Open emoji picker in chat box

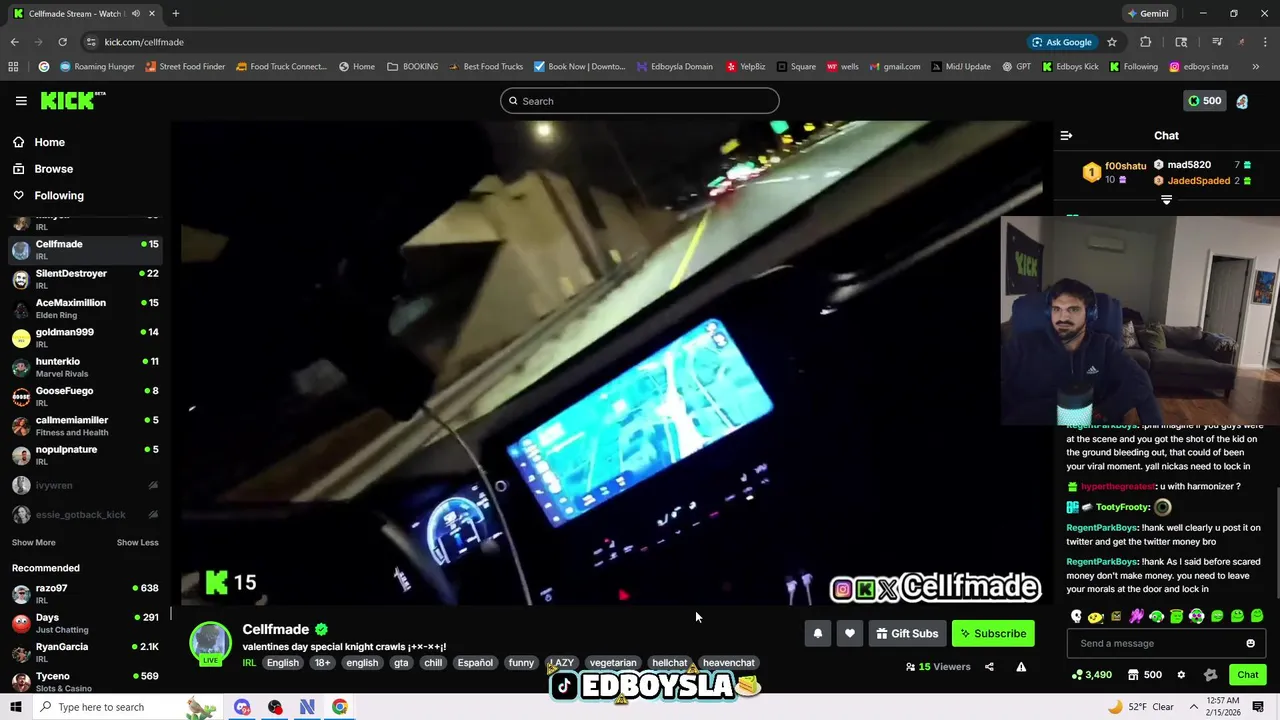(x=1250, y=643)
